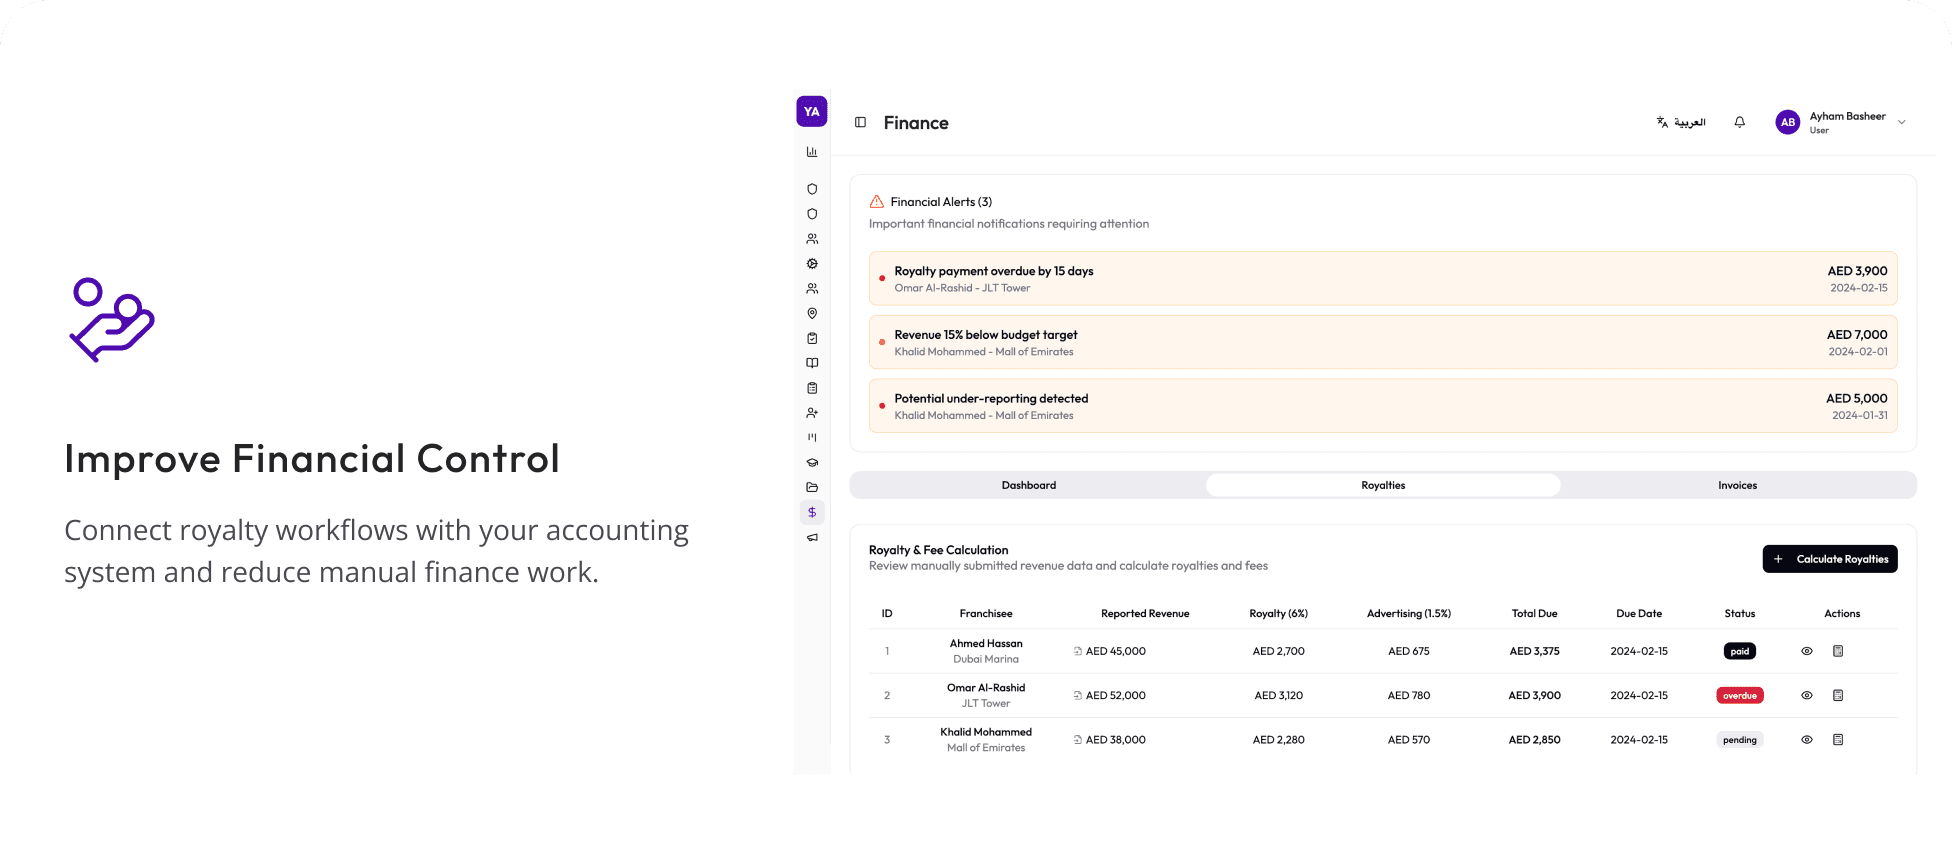Image resolution: width=1952 pixels, height=864 pixels.
Task: Click the Due Date column header
Action: (1639, 614)
